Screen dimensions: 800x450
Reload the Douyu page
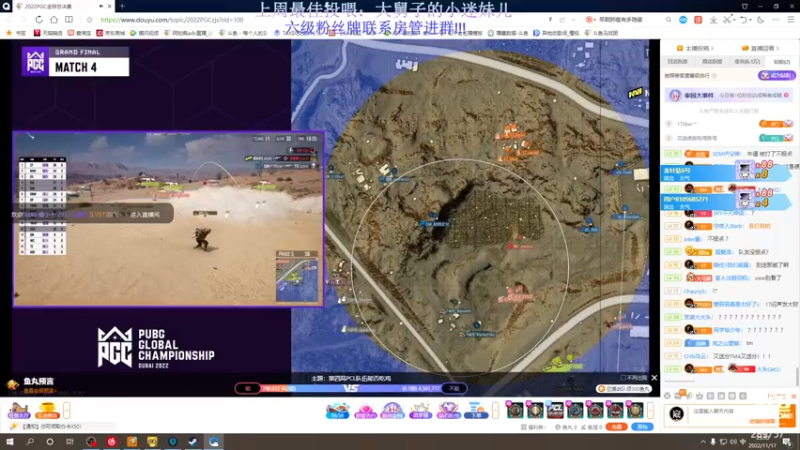coord(39,19)
